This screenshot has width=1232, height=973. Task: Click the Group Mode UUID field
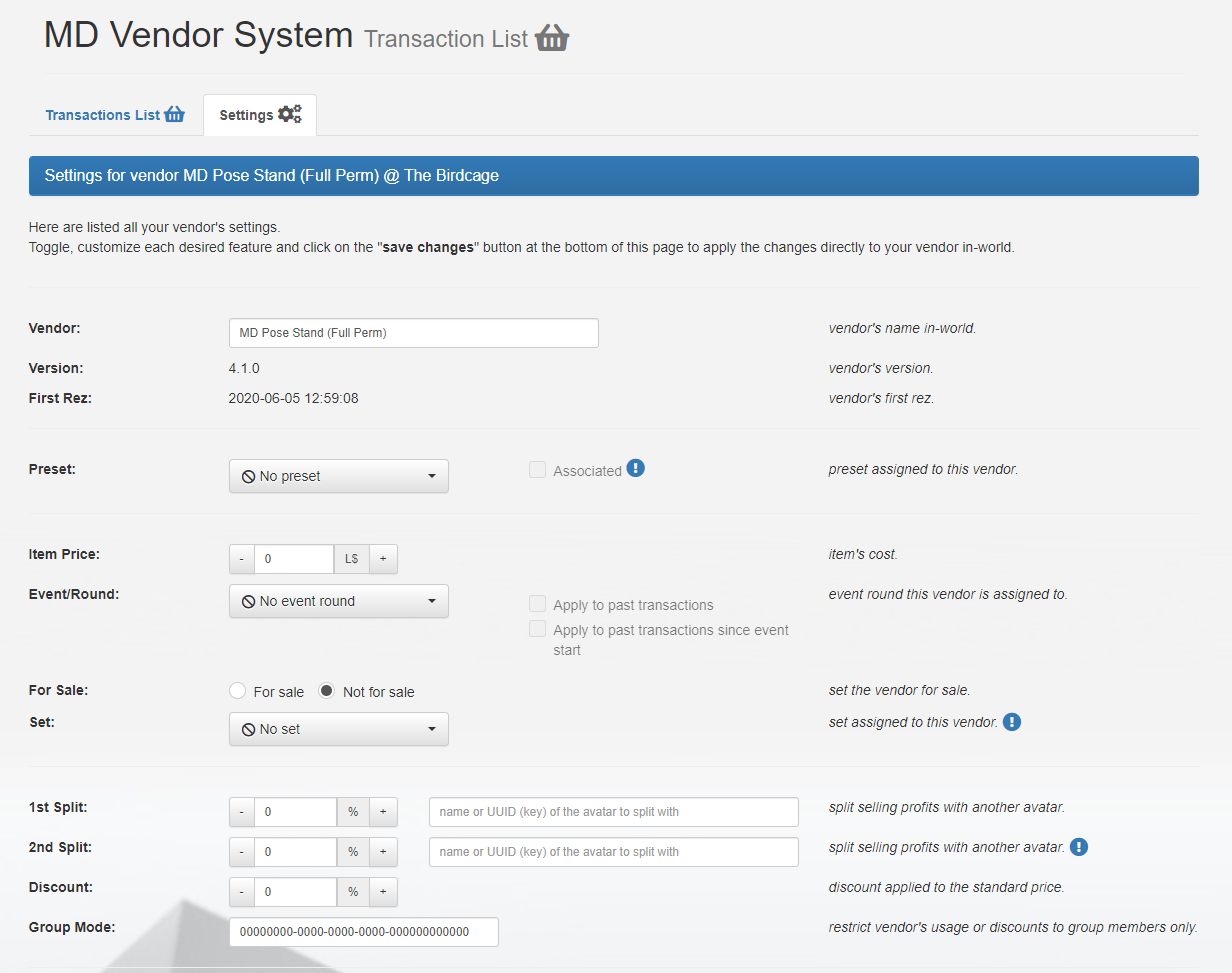[364, 932]
